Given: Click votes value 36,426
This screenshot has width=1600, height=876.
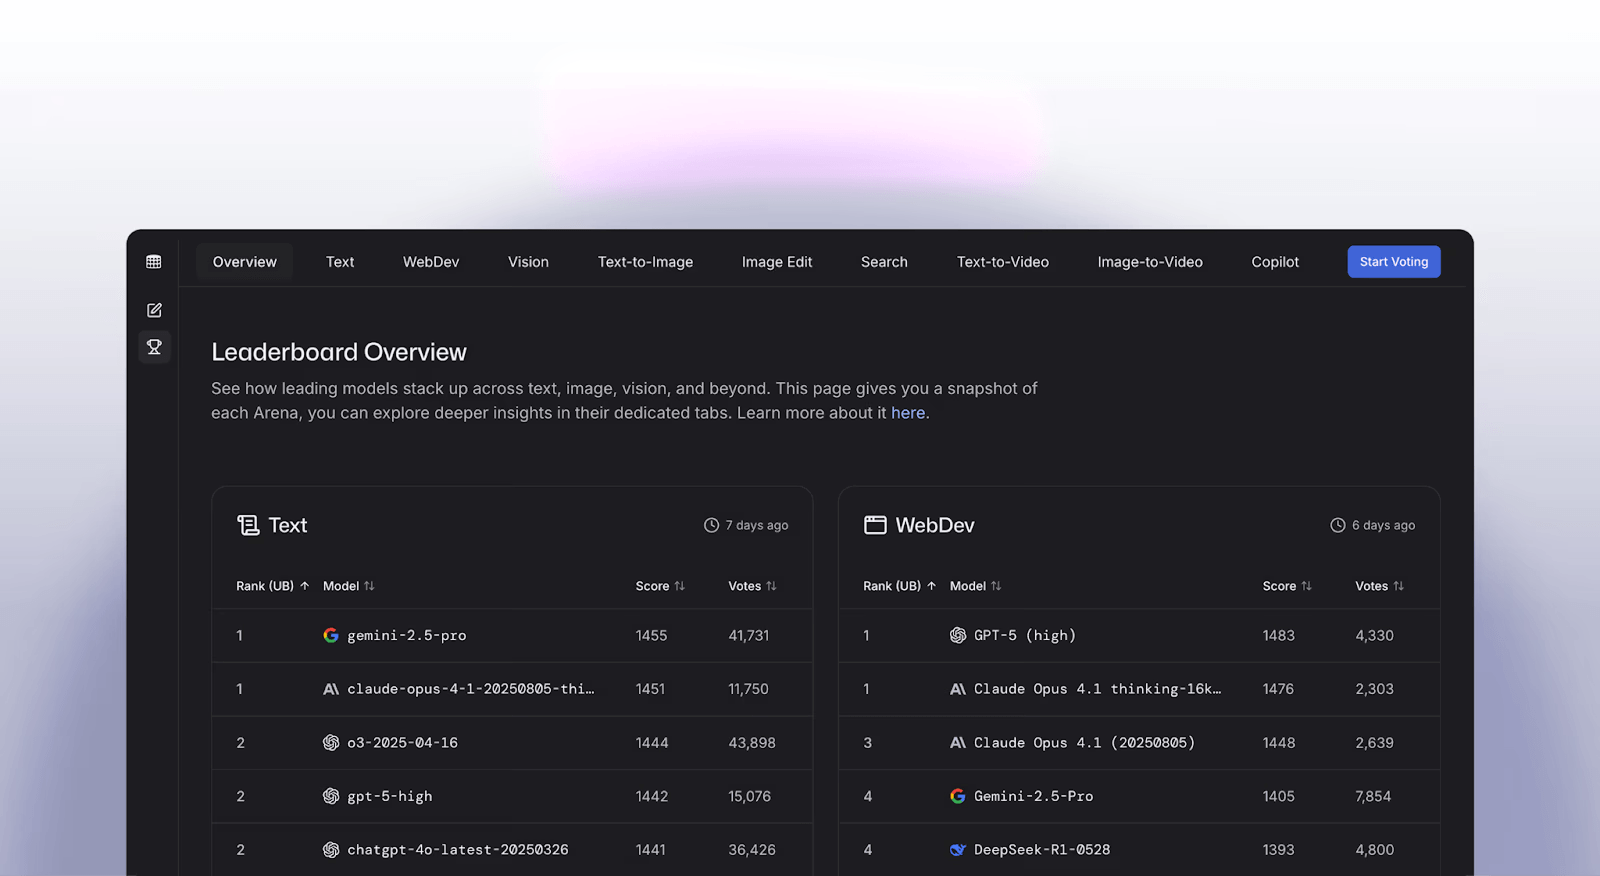Looking at the screenshot, I should pyautogui.click(x=751, y=850).
